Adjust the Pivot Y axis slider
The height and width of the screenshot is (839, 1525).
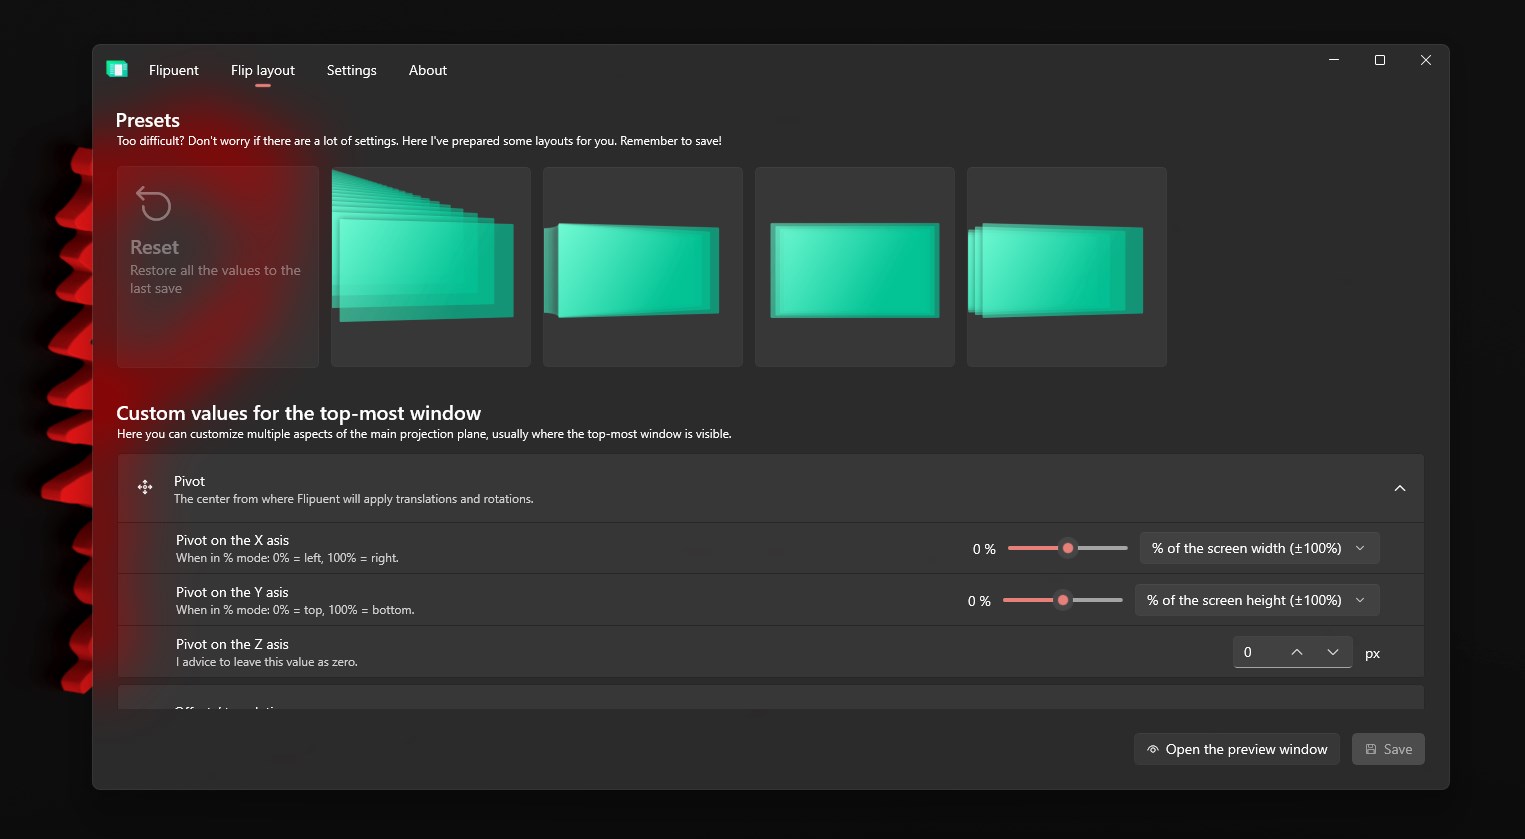click(1063, 600)
